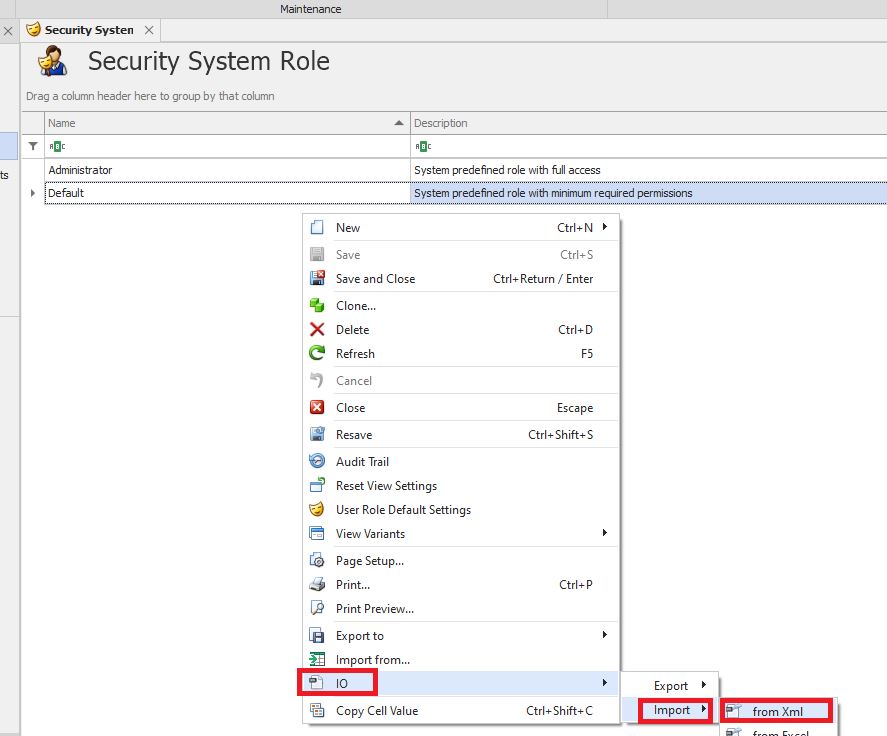Click the Copy Cell Value icon
The height and width of the screenshot is (736, 887).
(x=317, y=711)
